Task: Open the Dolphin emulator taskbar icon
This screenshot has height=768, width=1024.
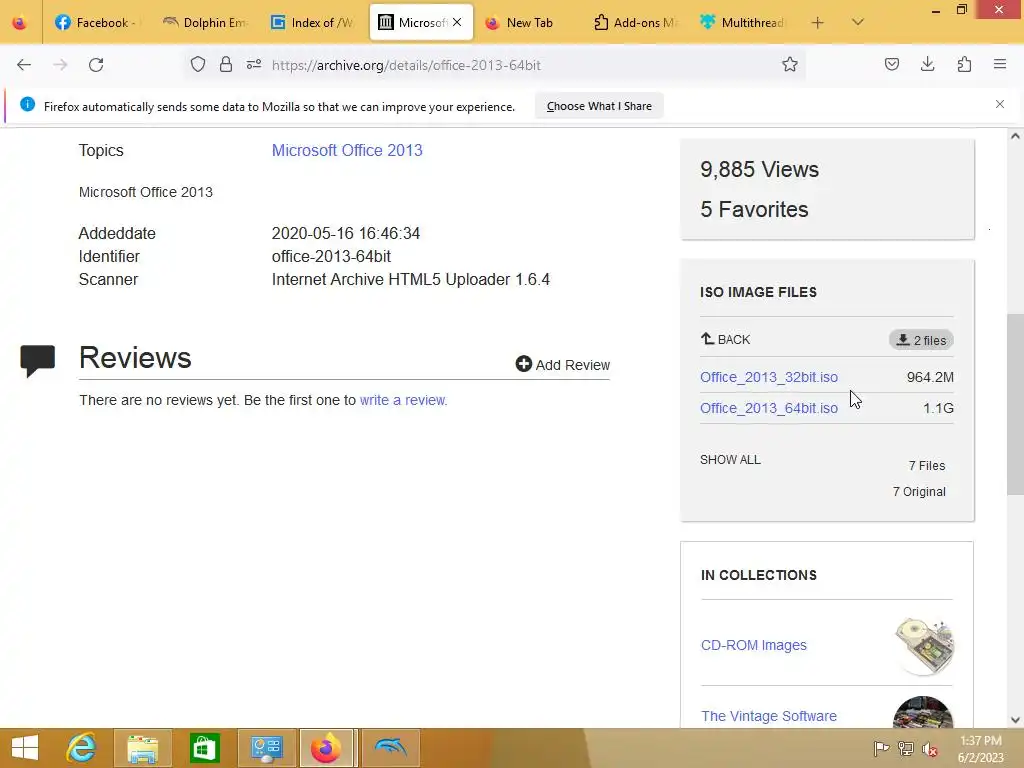Action: [x=391, y=748]
